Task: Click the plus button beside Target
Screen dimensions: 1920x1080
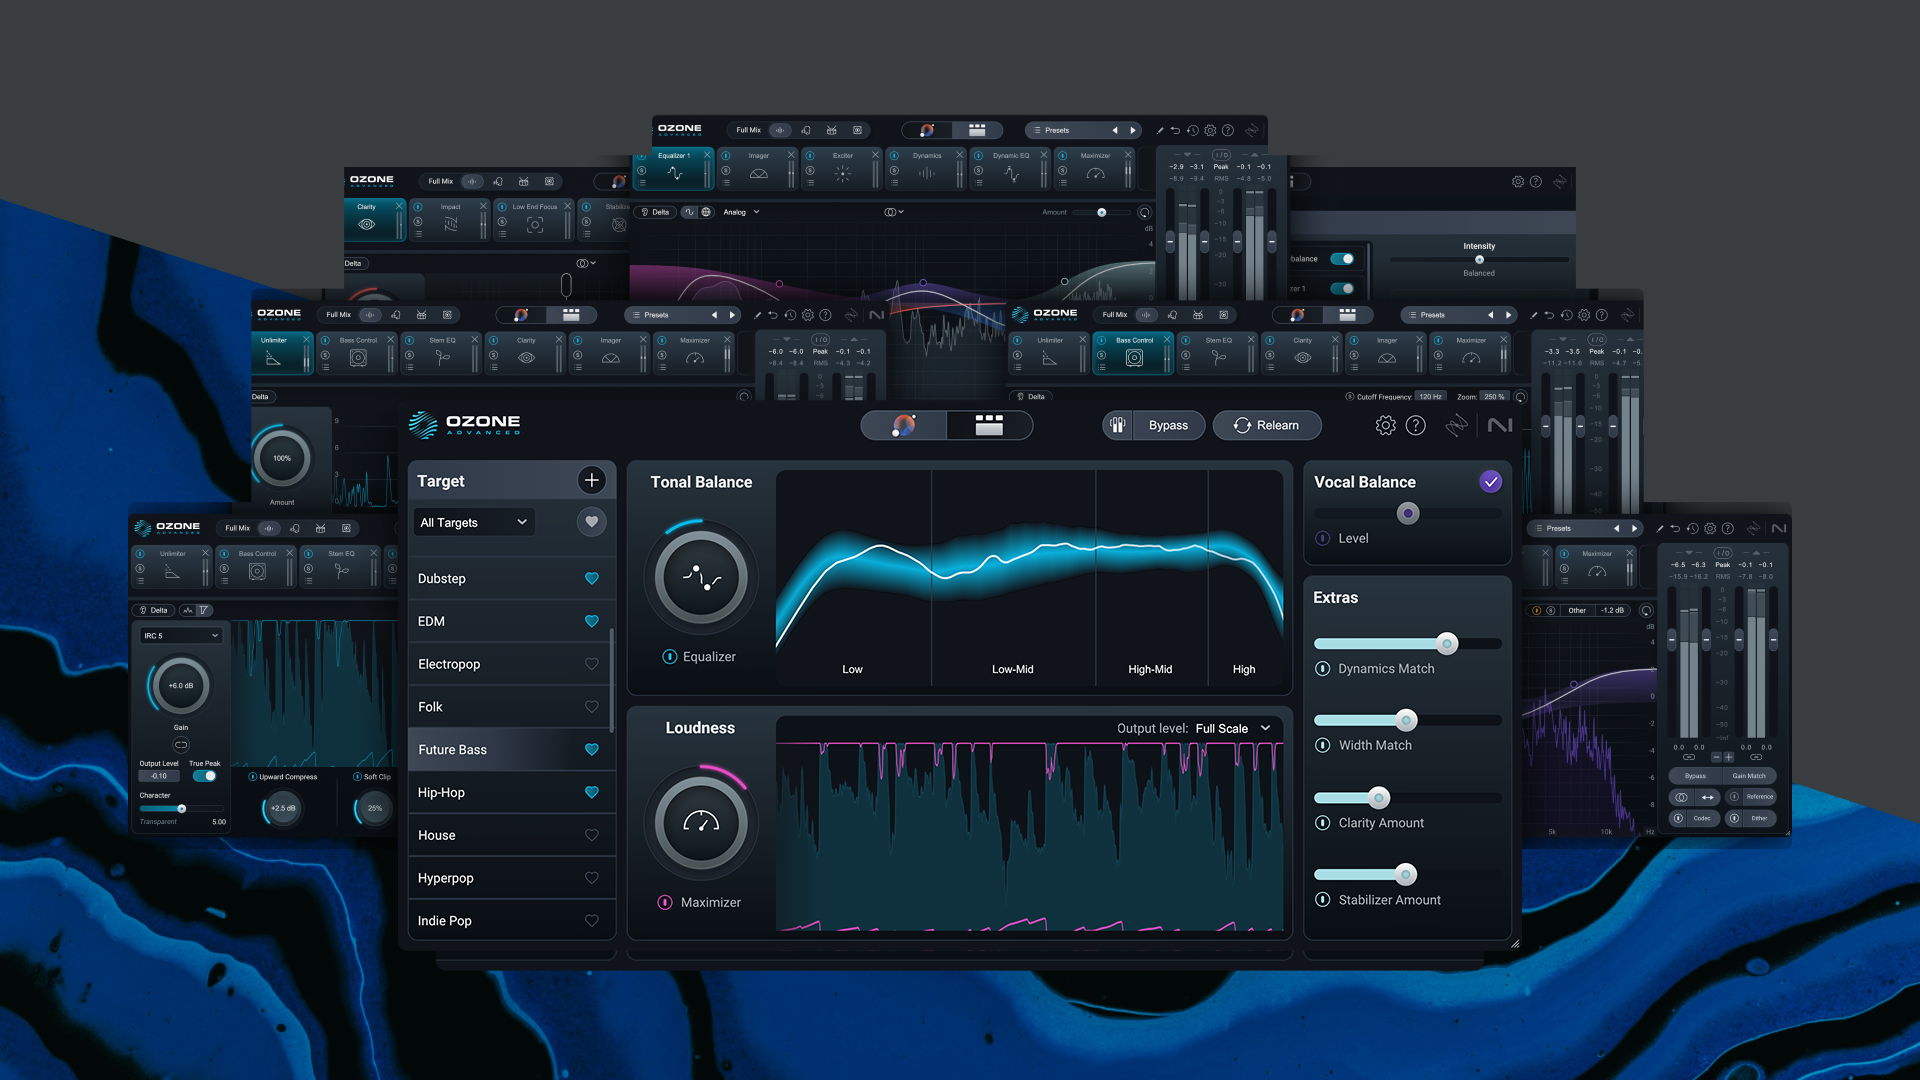Action: point(592,481)
